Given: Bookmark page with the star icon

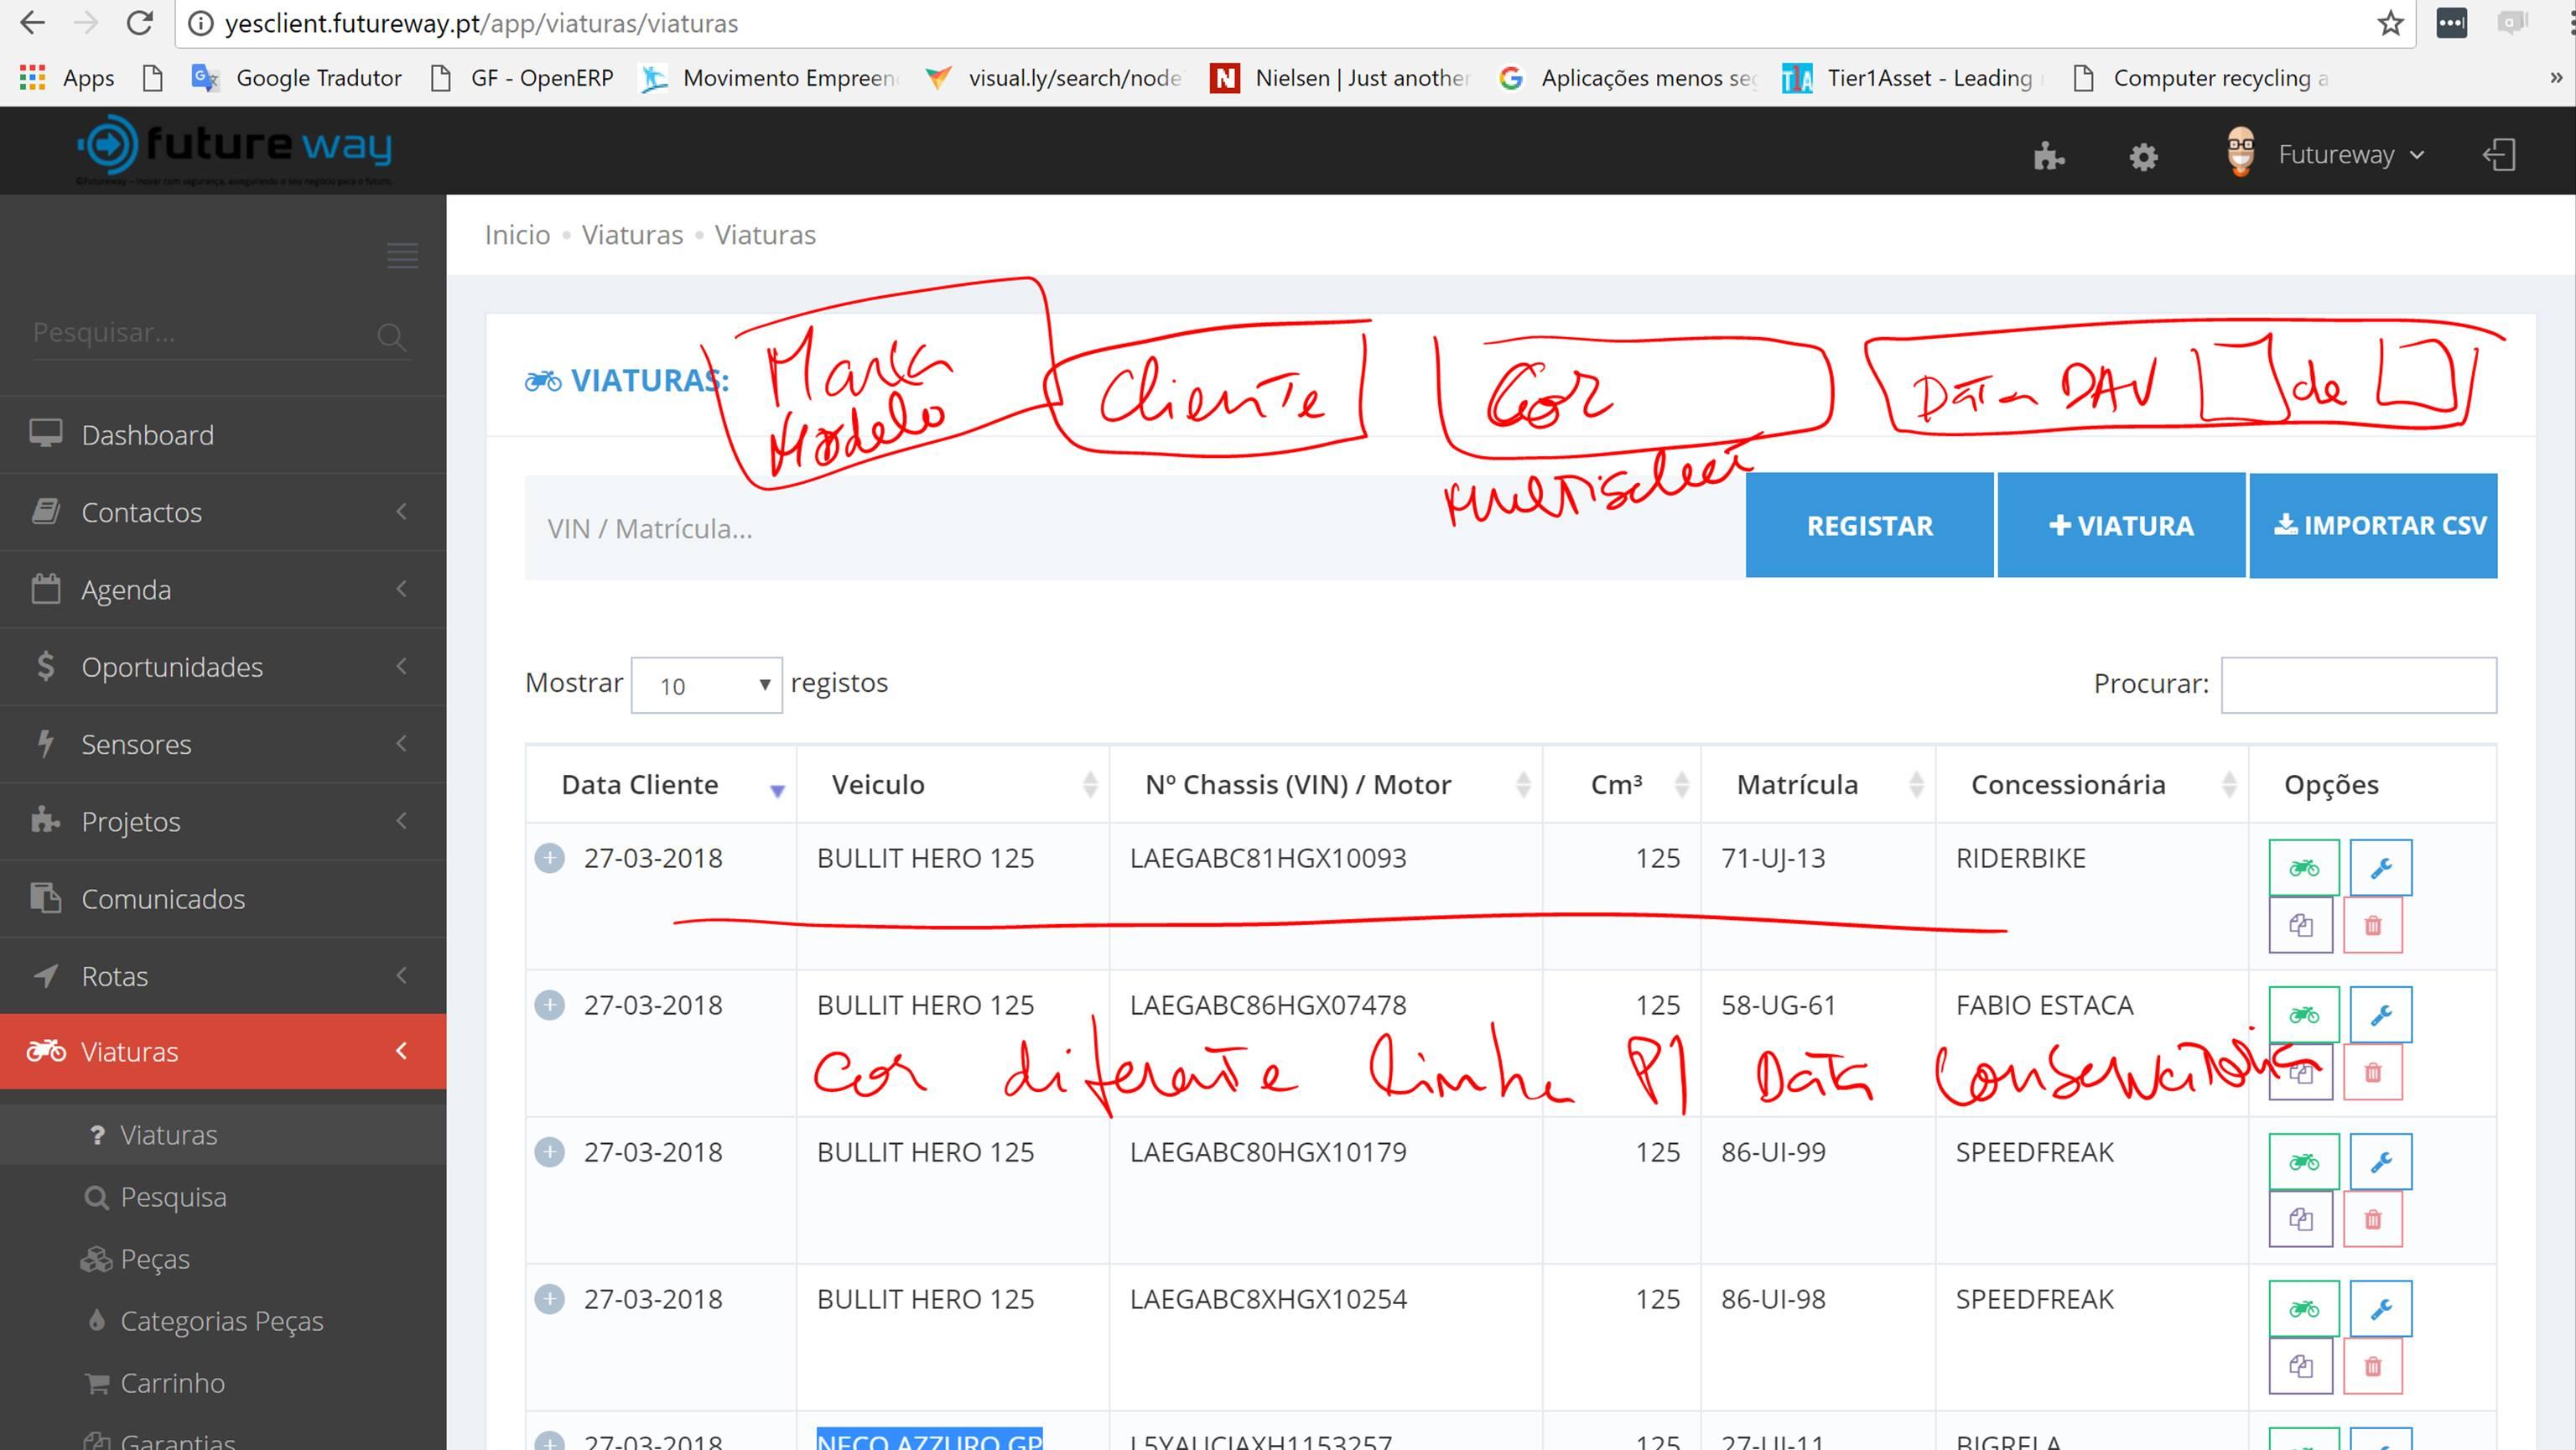Looking at the screenshot, I should pyautogui.click(x=2390, y=23).
